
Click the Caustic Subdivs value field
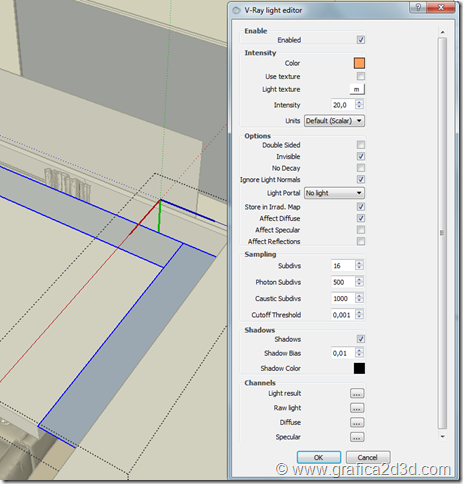(x=343, y=298)
